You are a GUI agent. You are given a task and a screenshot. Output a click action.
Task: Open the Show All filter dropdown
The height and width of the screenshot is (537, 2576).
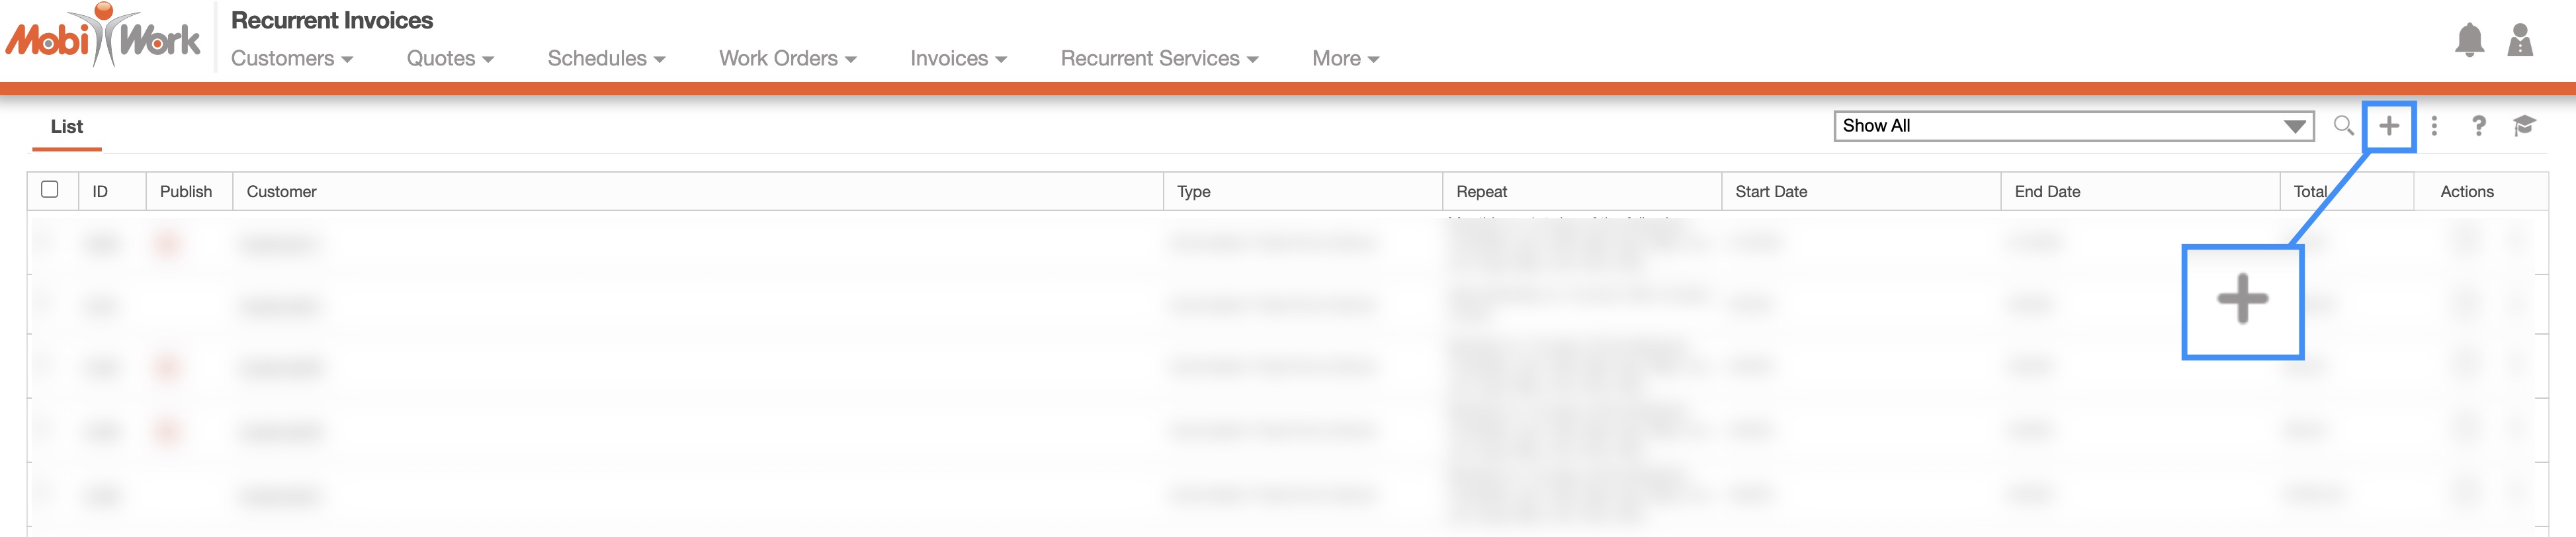2072,126
